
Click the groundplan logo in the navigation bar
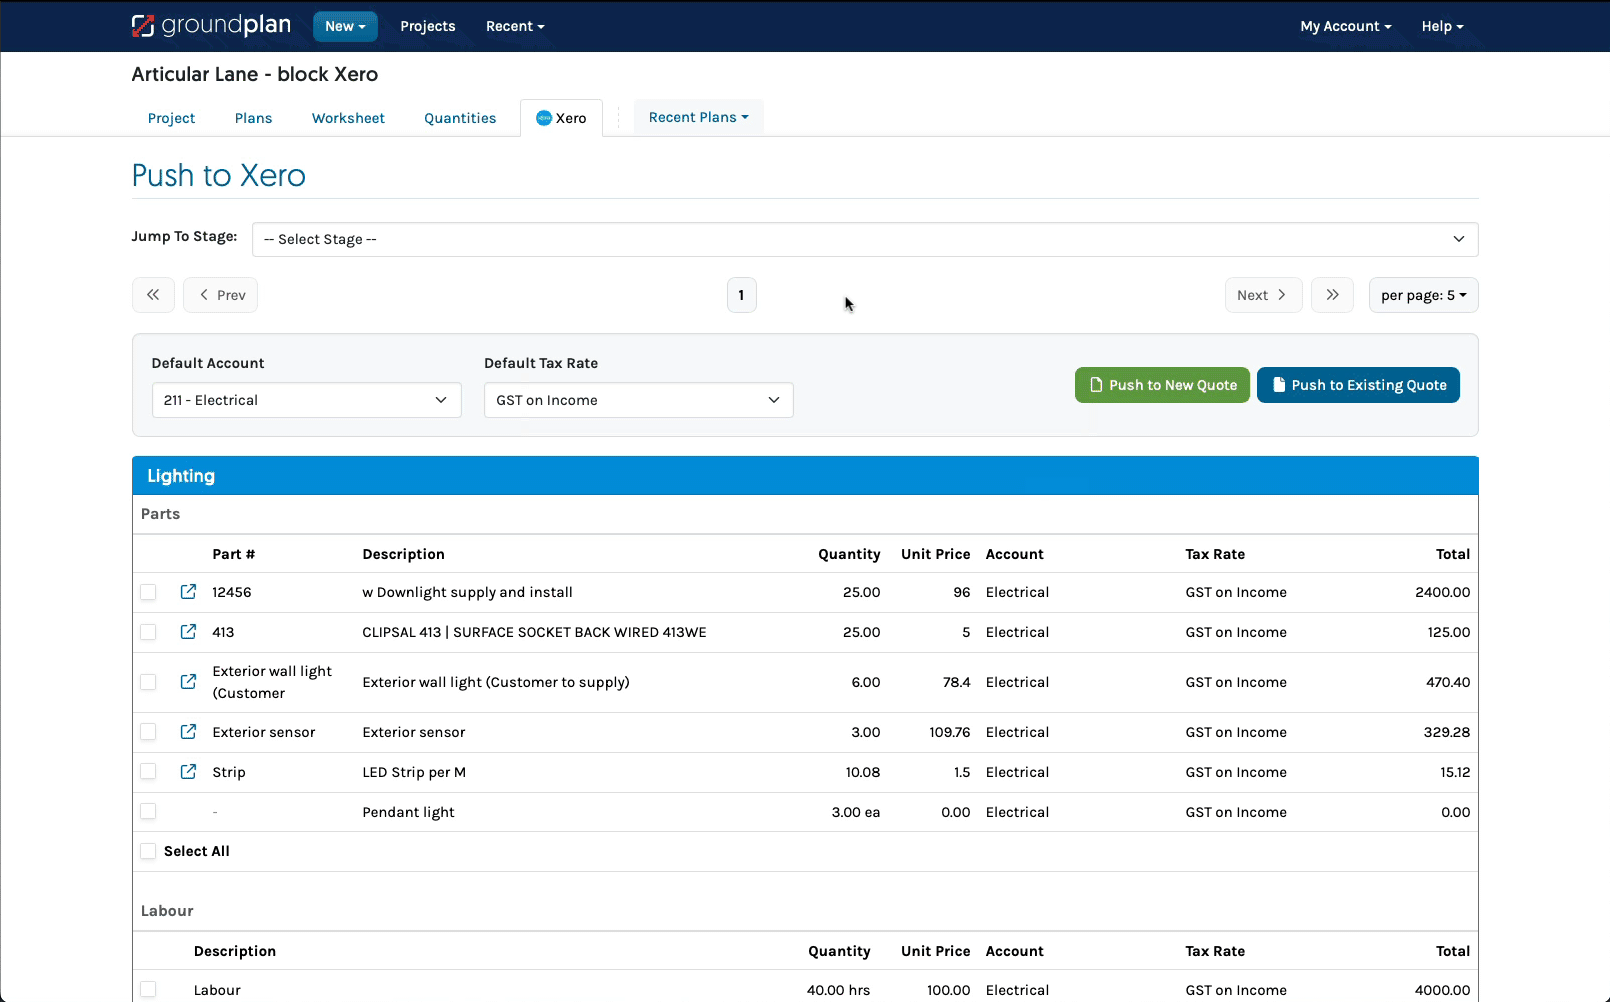(x=210, y=25)
